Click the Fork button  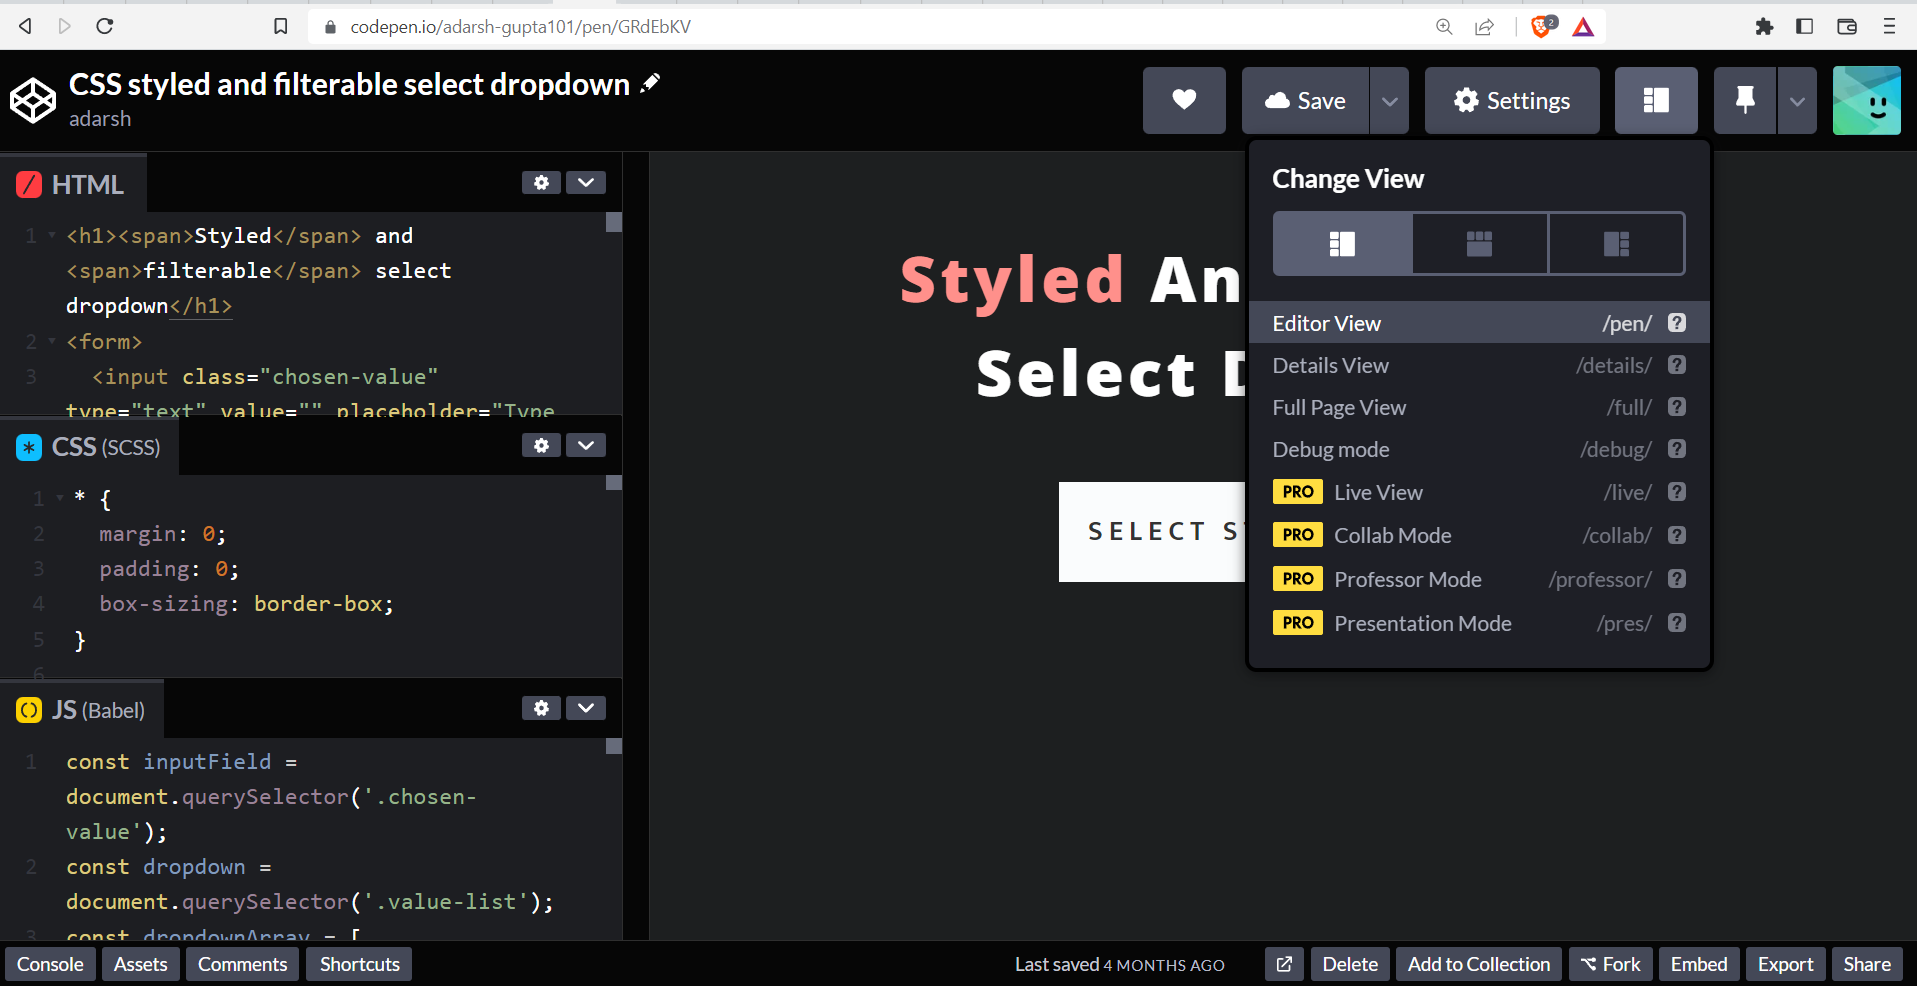[1610, 964]
